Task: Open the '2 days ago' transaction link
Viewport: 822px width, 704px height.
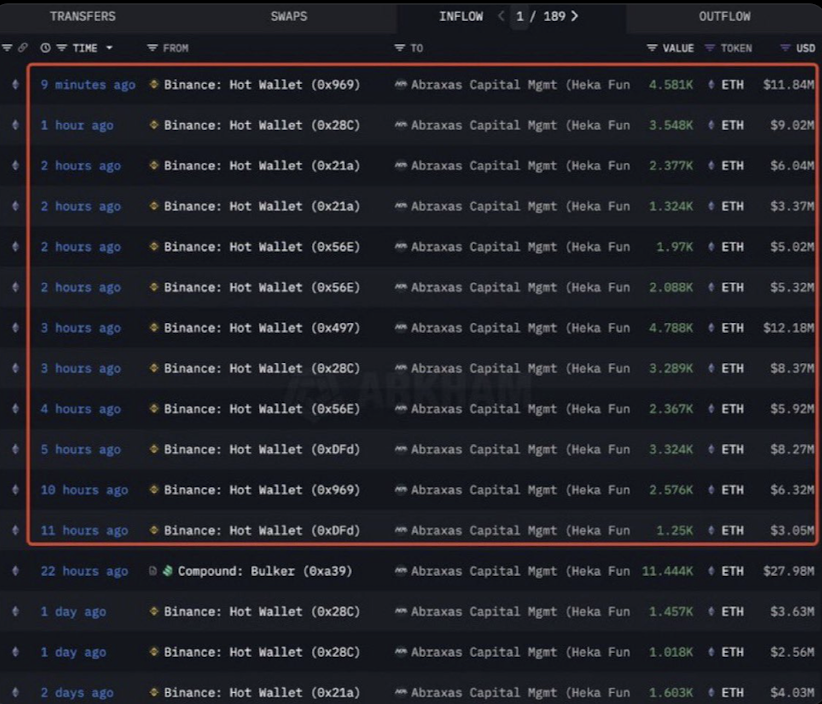Action: click(77, 693)
